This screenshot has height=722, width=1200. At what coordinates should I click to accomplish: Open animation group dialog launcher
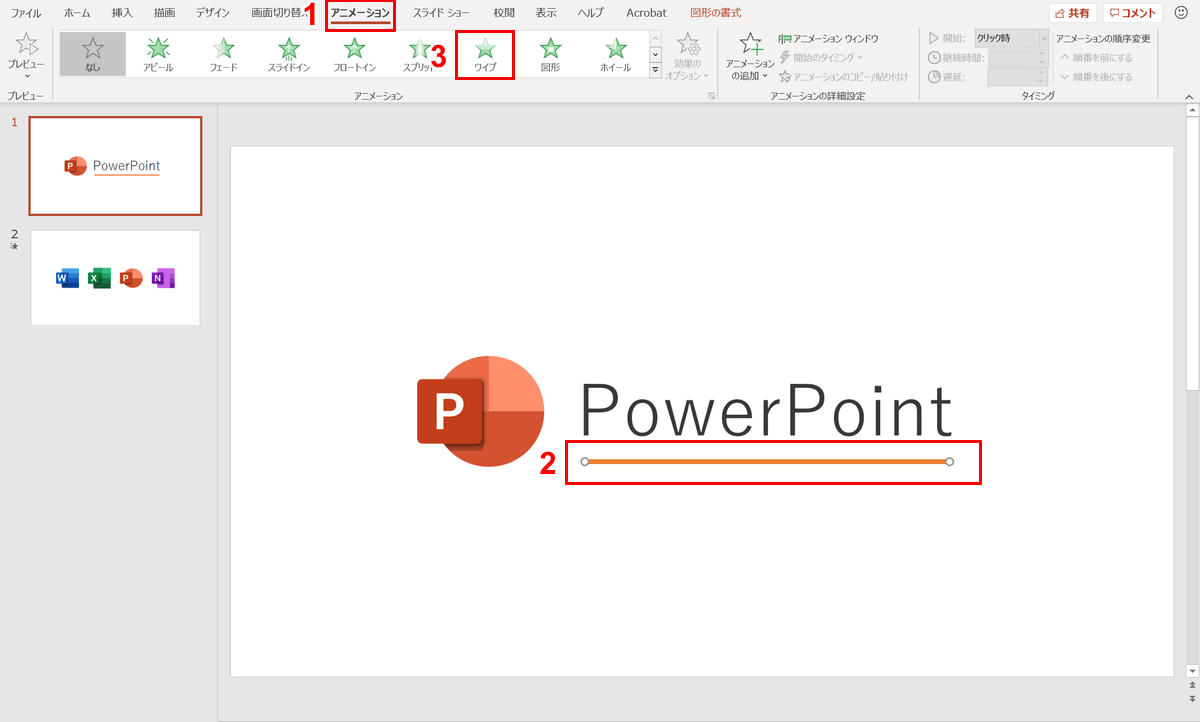tap(712, 96)
